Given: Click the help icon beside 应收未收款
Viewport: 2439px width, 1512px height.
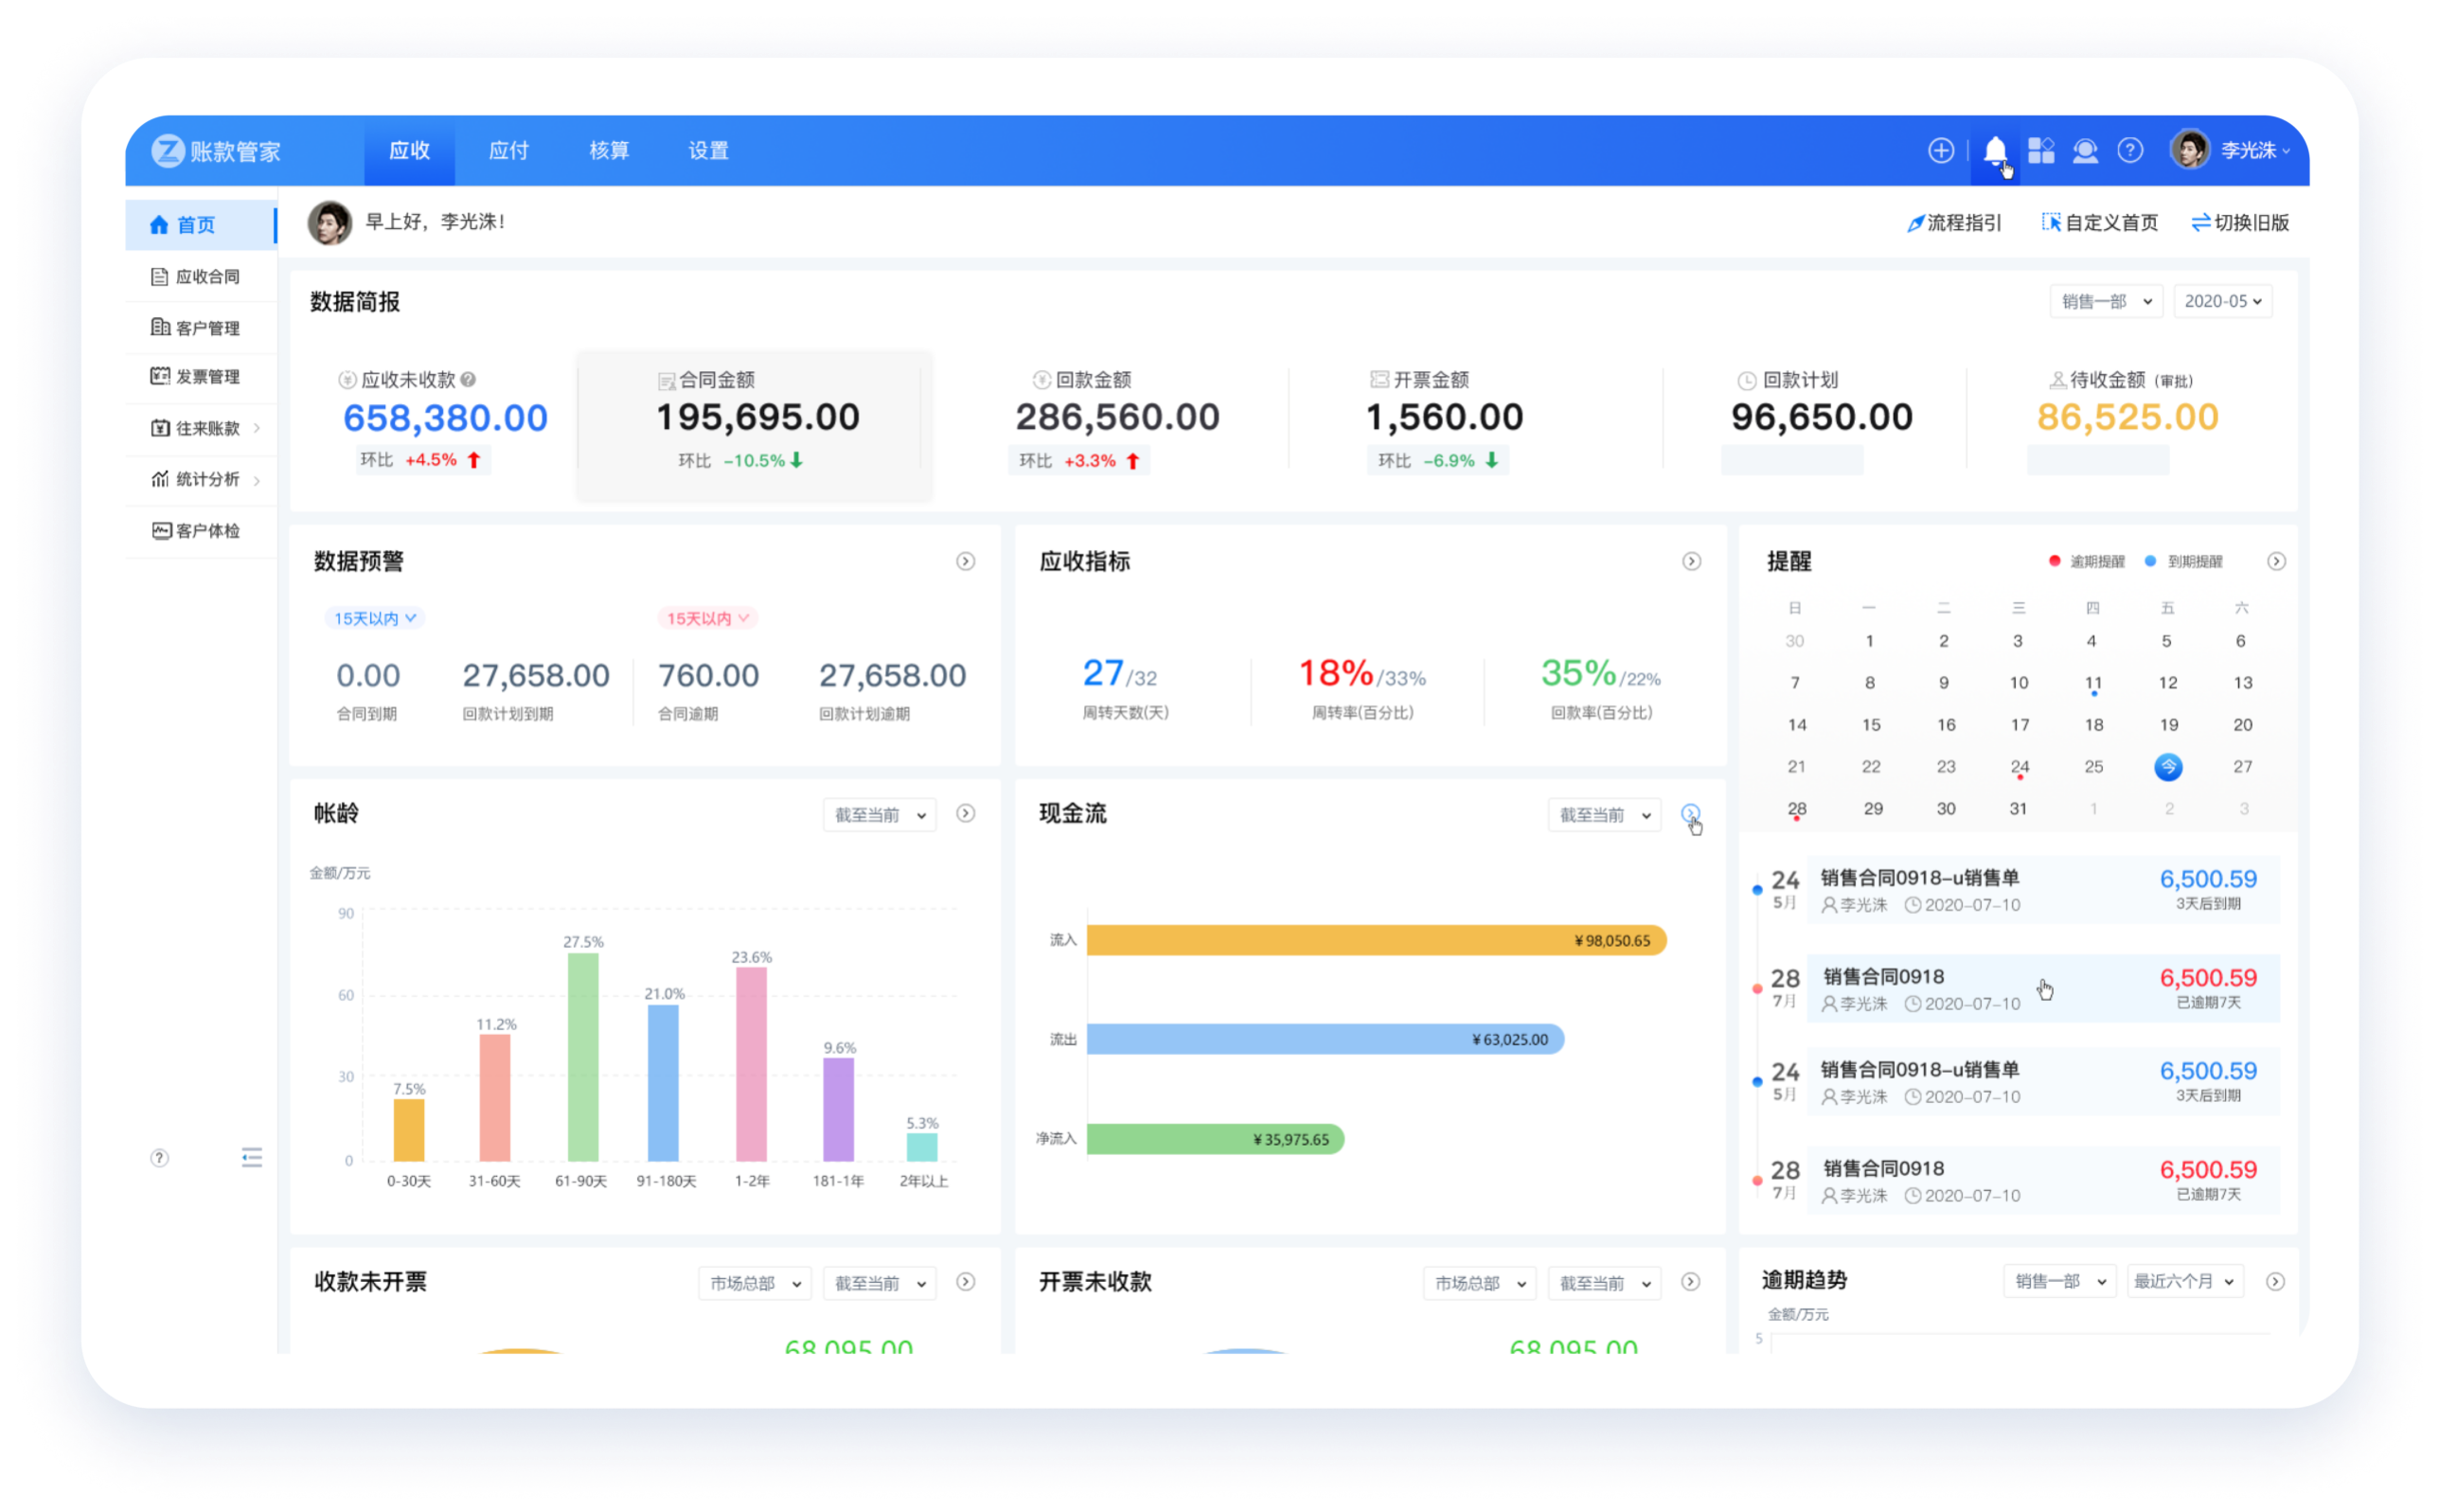Looking at the screenshot, I should click(x=468, y=380).
